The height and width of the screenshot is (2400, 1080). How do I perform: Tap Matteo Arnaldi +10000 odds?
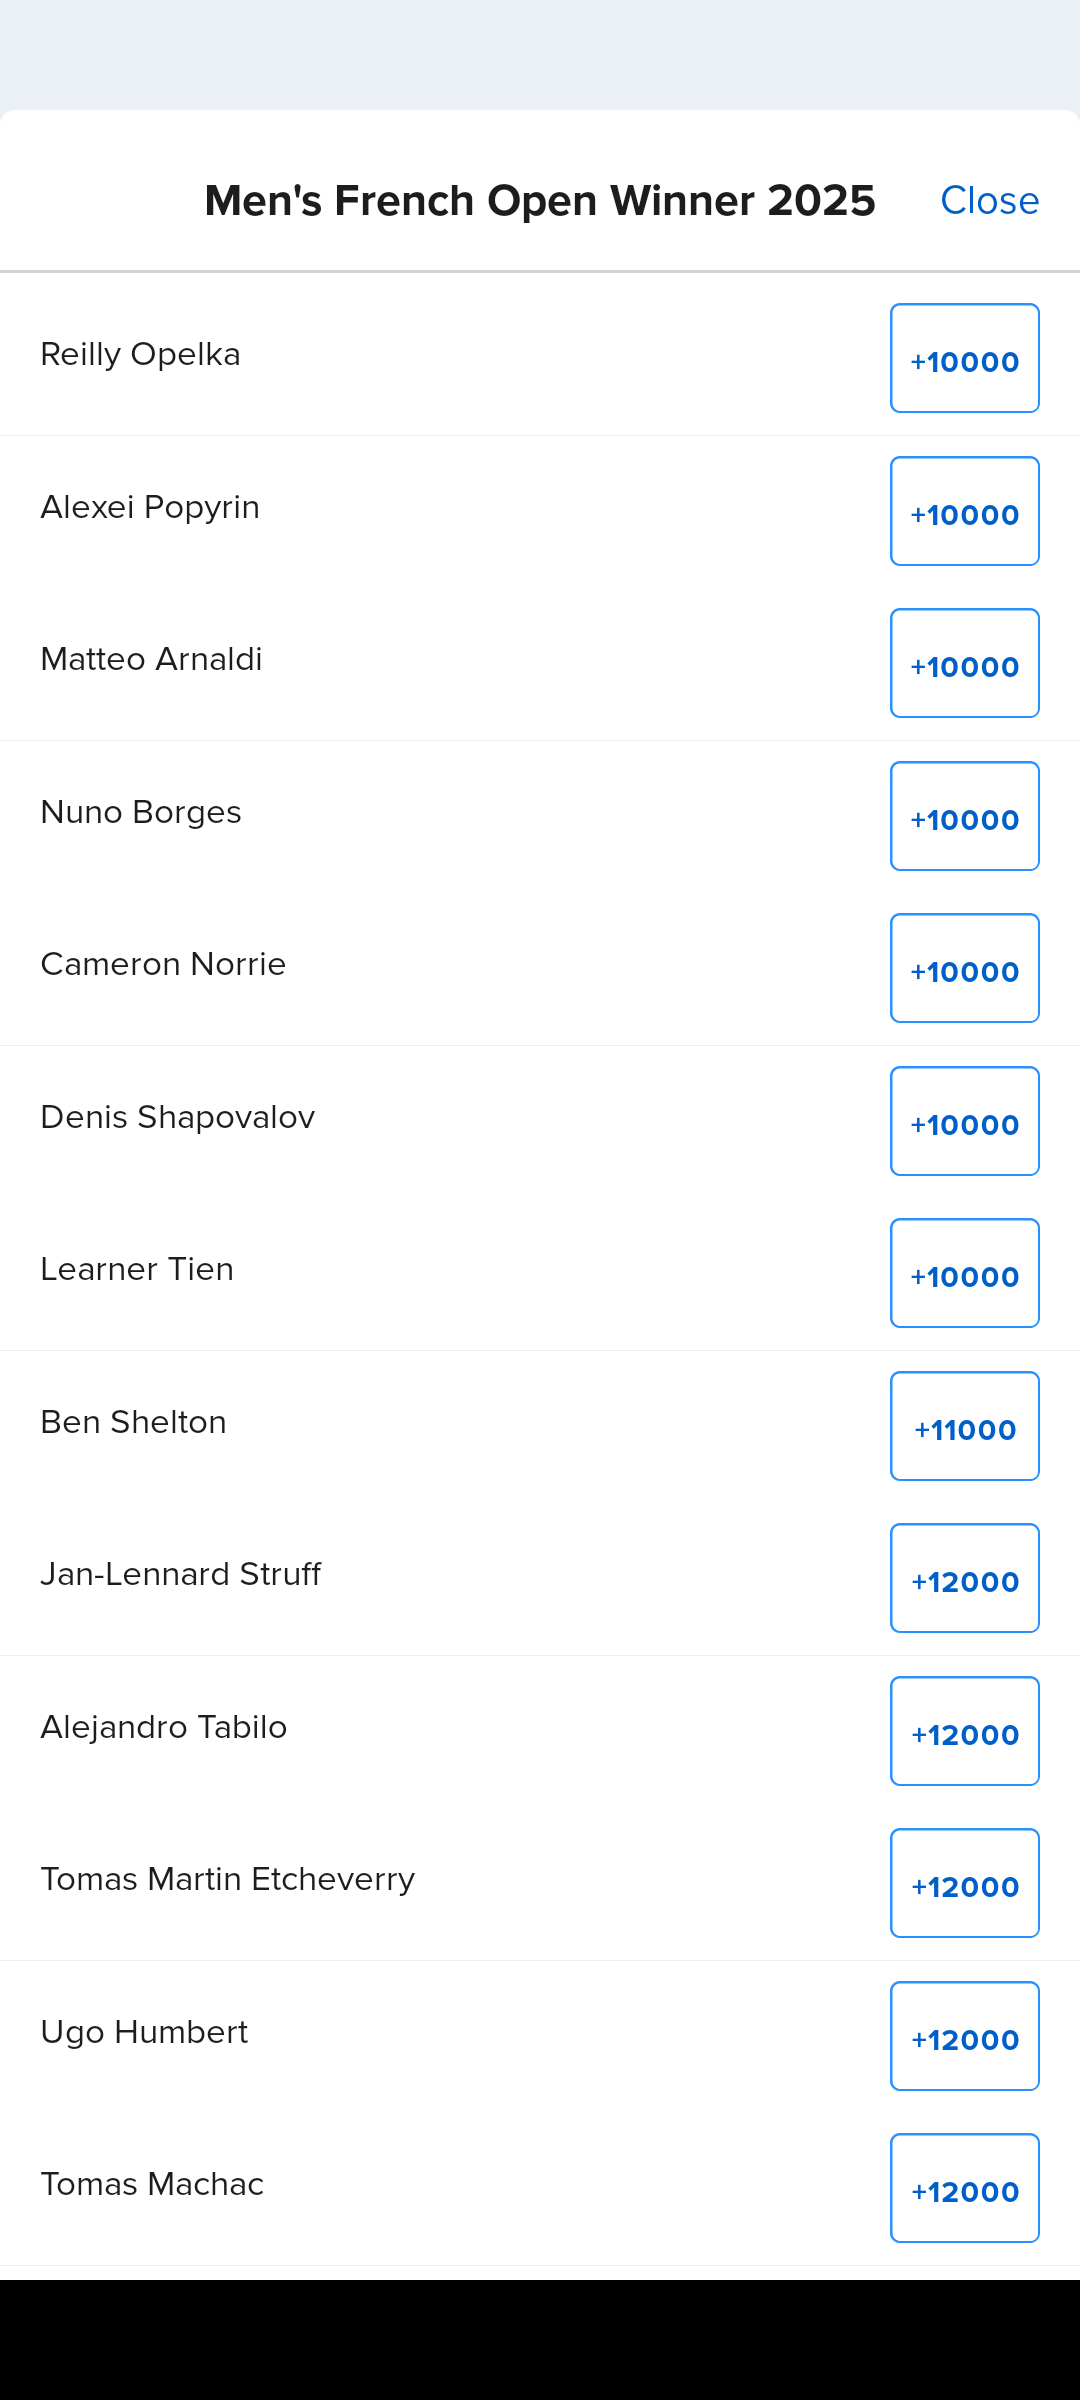tap(964, 664)
